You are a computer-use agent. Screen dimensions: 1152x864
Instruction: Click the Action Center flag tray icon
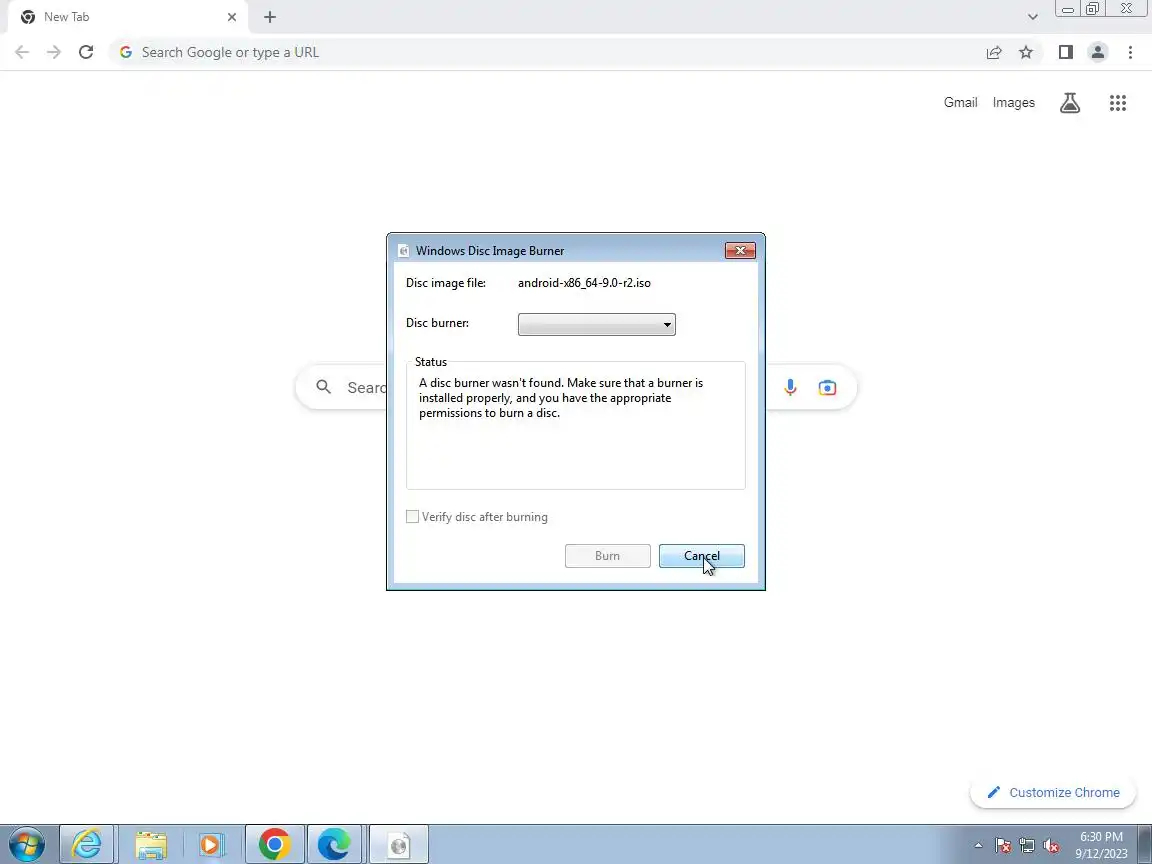[1002, 846]
